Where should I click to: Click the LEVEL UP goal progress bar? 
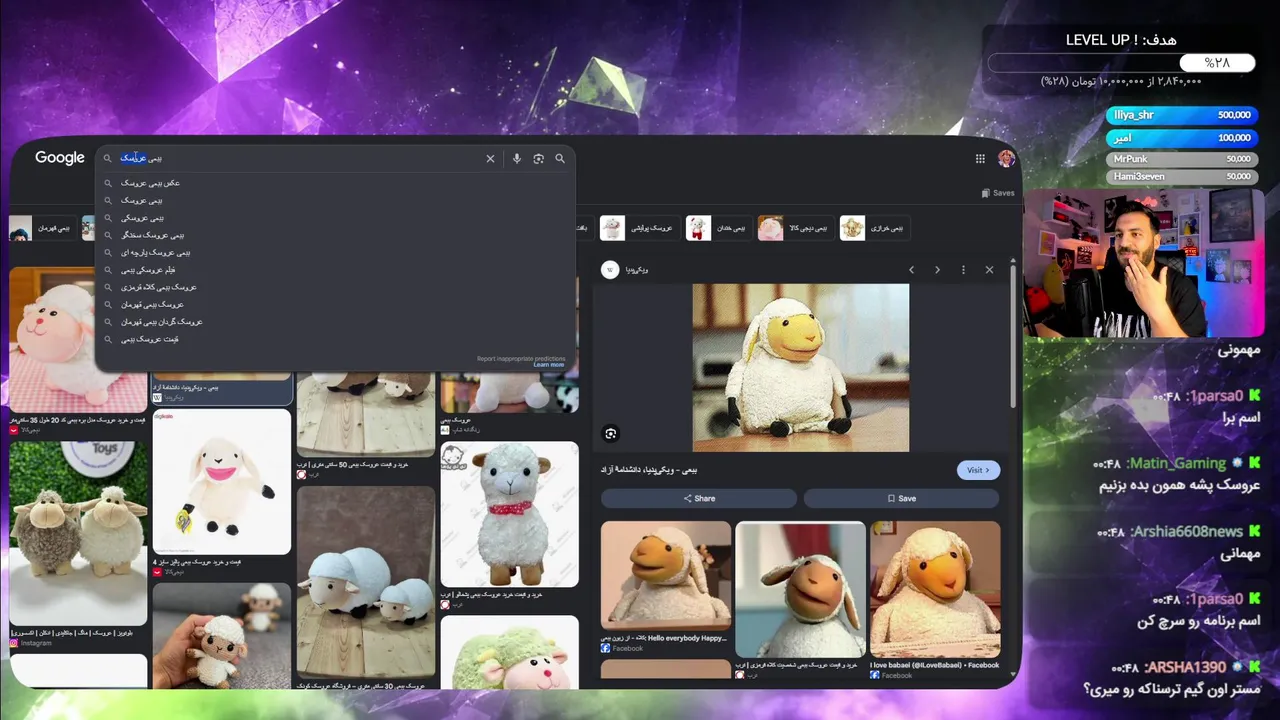(1121, 63)
